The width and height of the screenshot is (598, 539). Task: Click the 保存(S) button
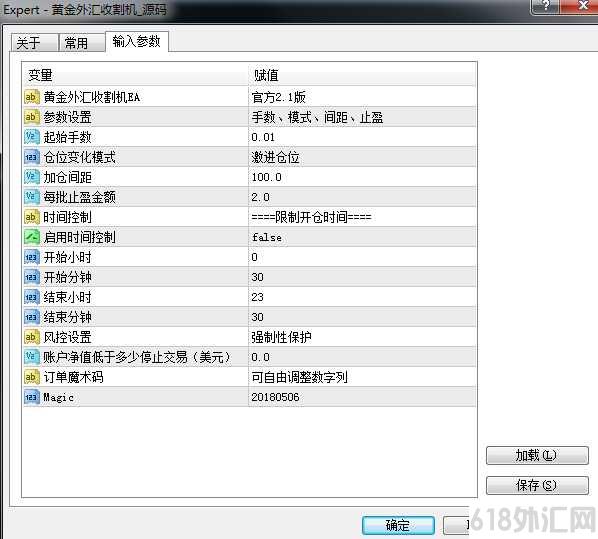[537, 485]
